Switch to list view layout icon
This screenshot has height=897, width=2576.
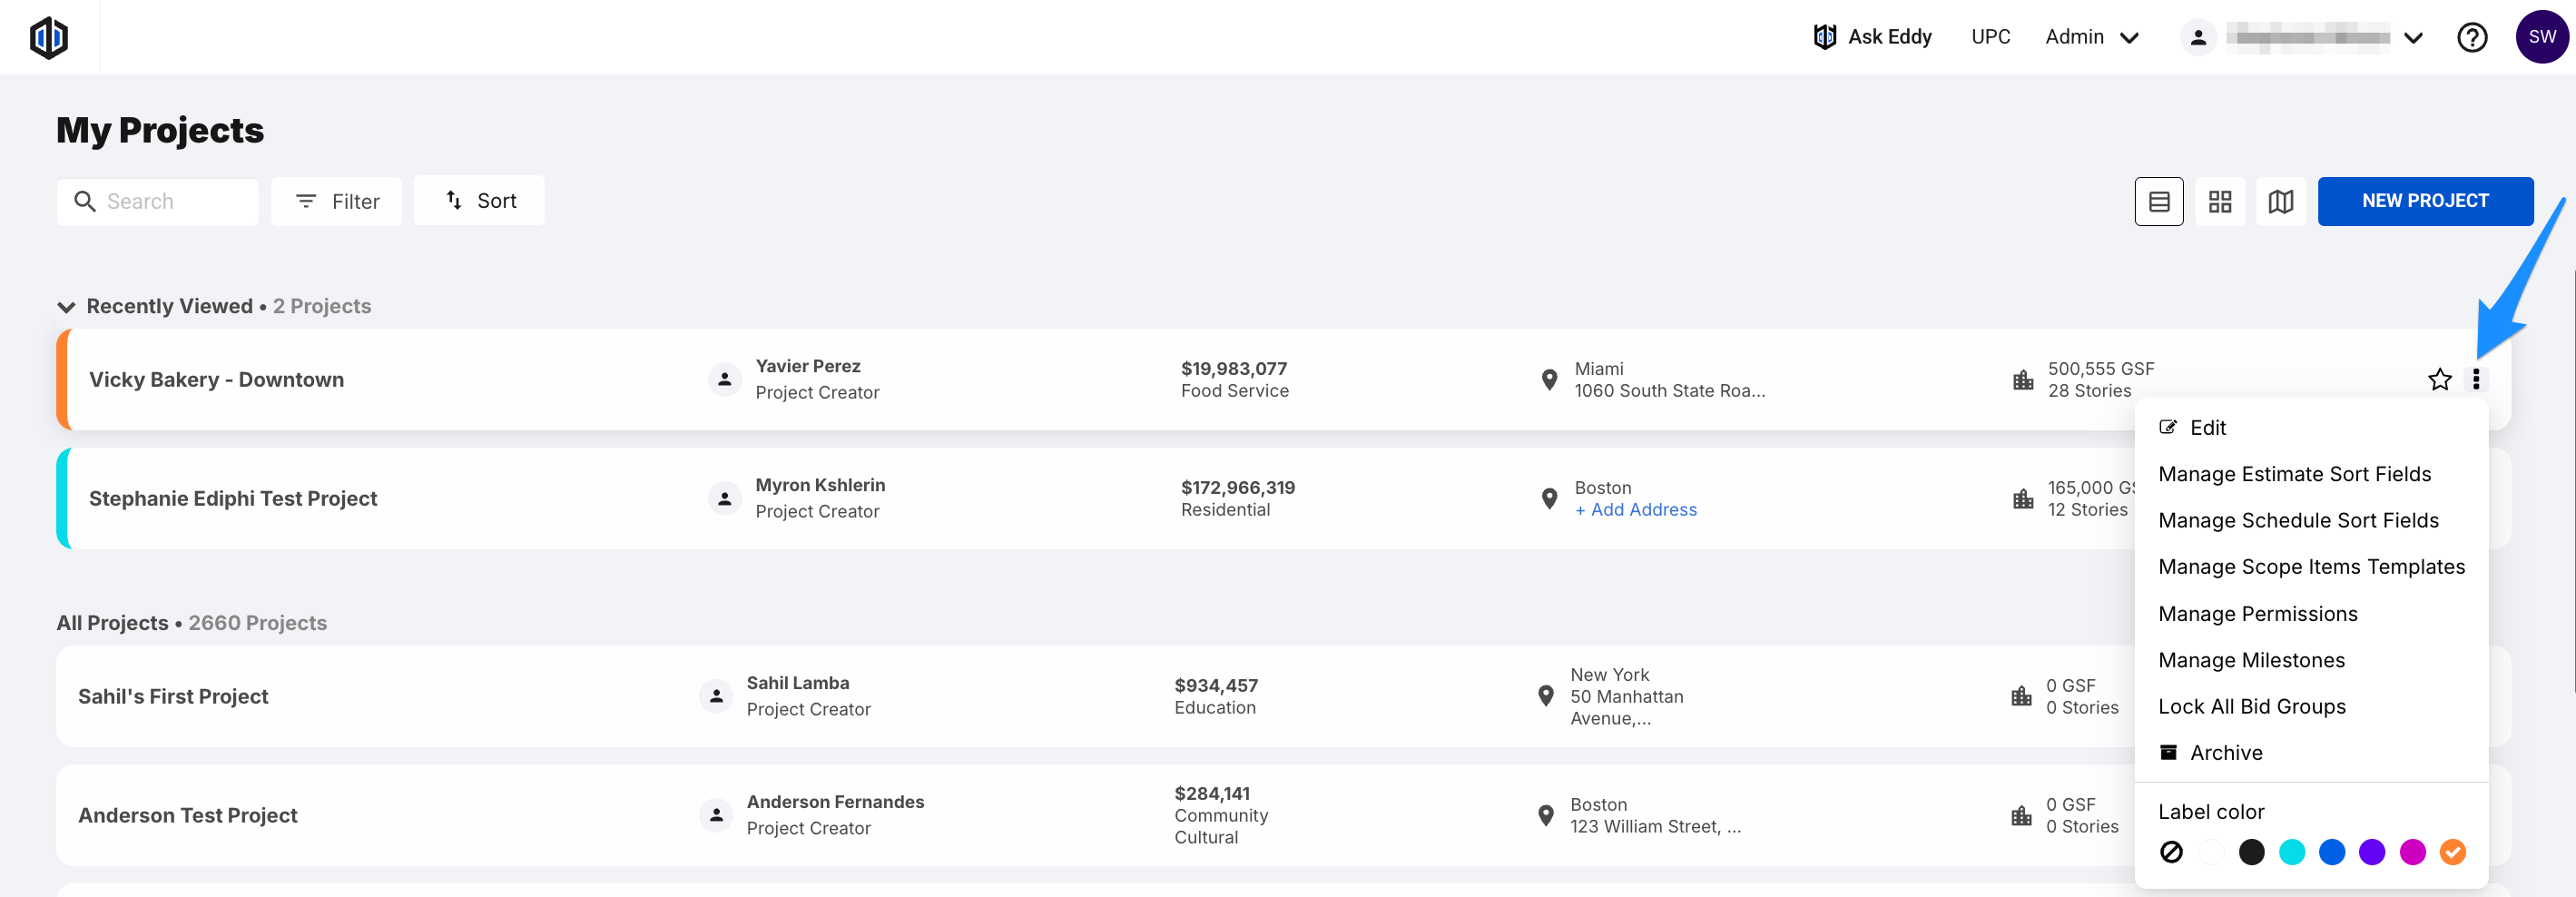click(x=2158, y=201)
